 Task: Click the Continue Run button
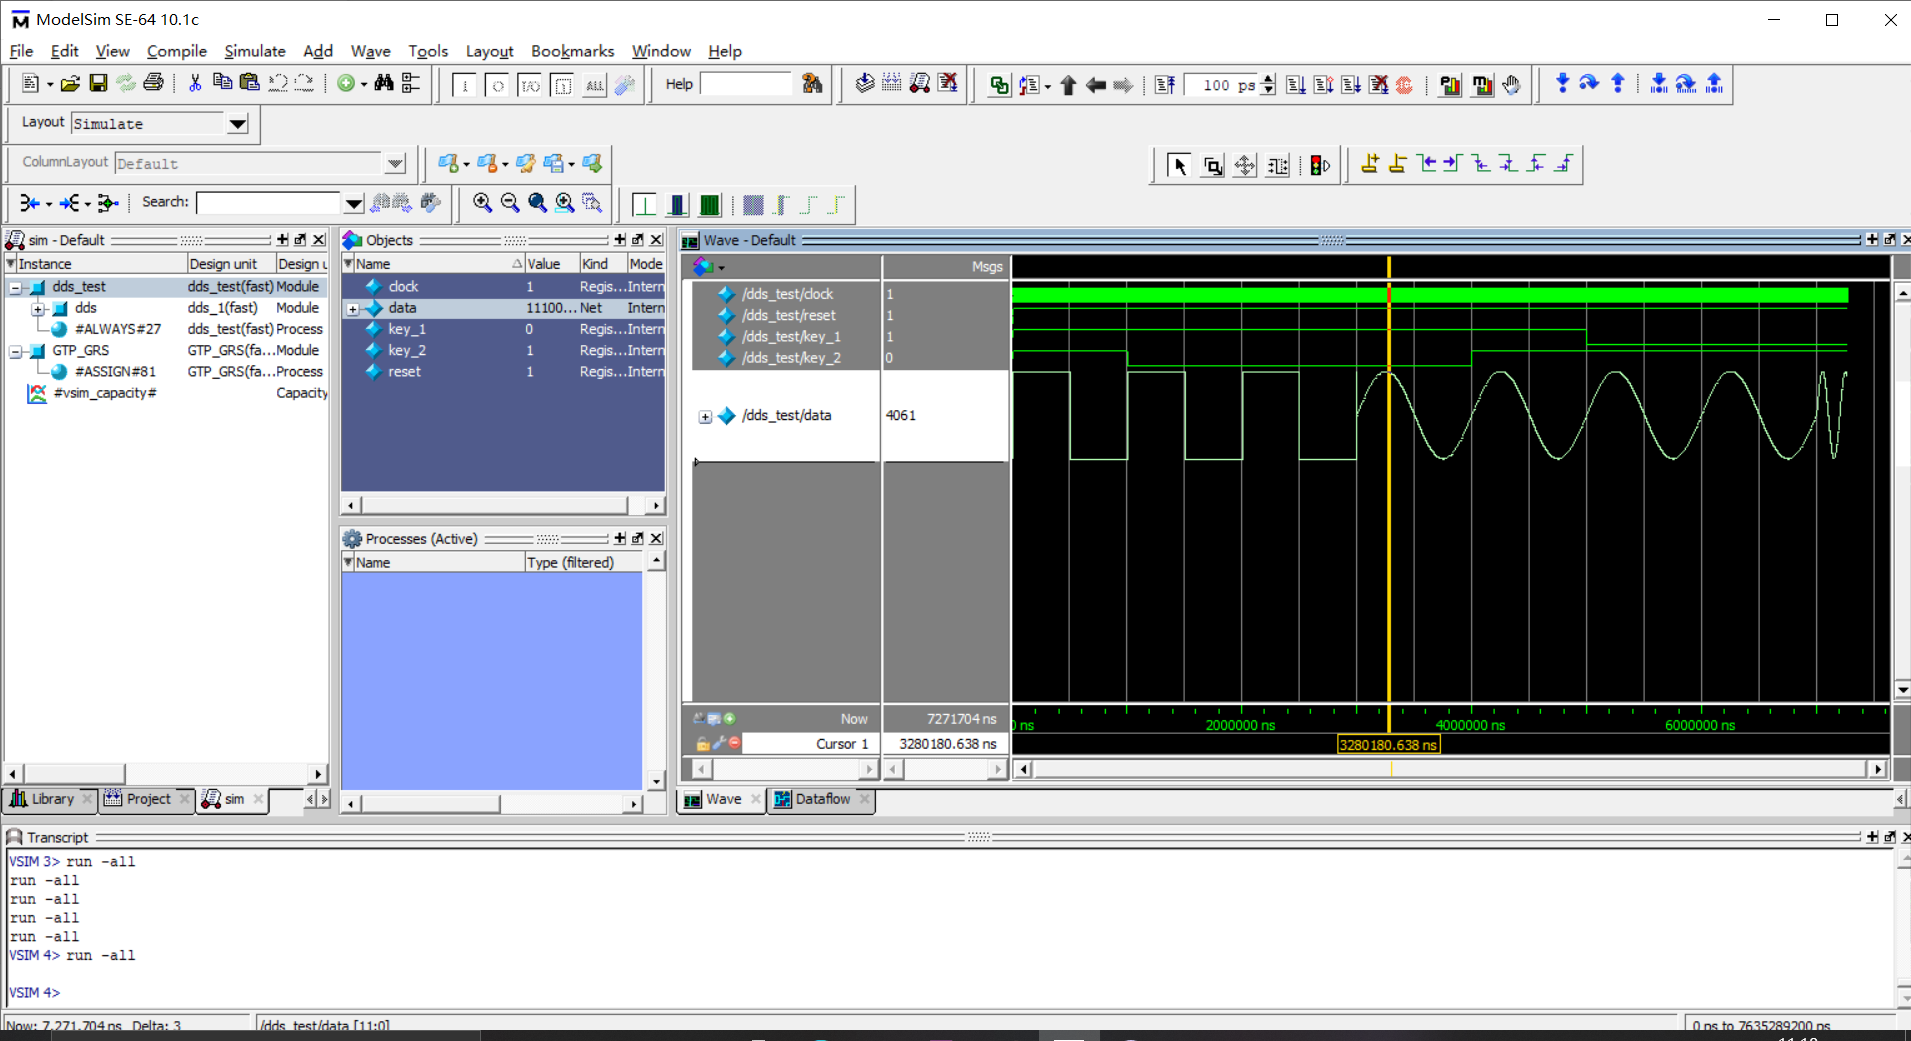pos(1324,84)
